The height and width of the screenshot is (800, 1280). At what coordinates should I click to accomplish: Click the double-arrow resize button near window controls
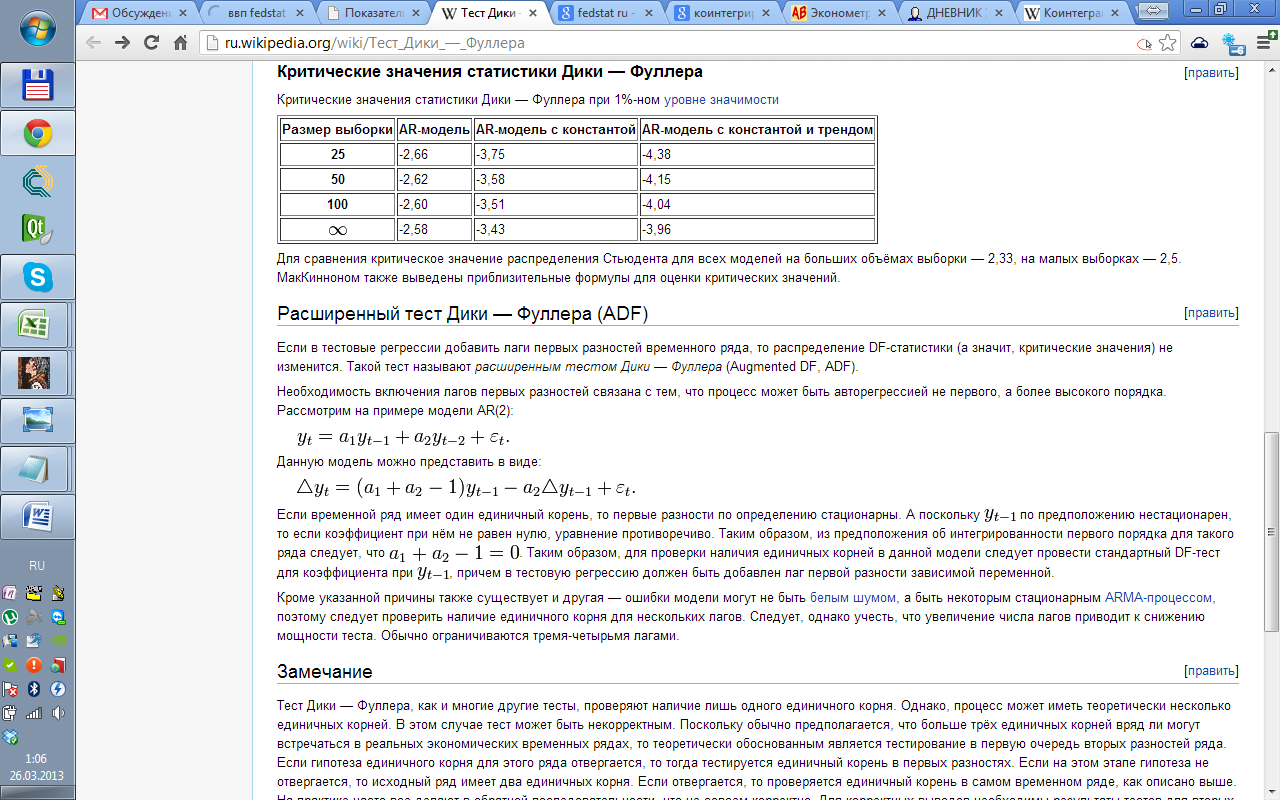[x=1151, y=9]
